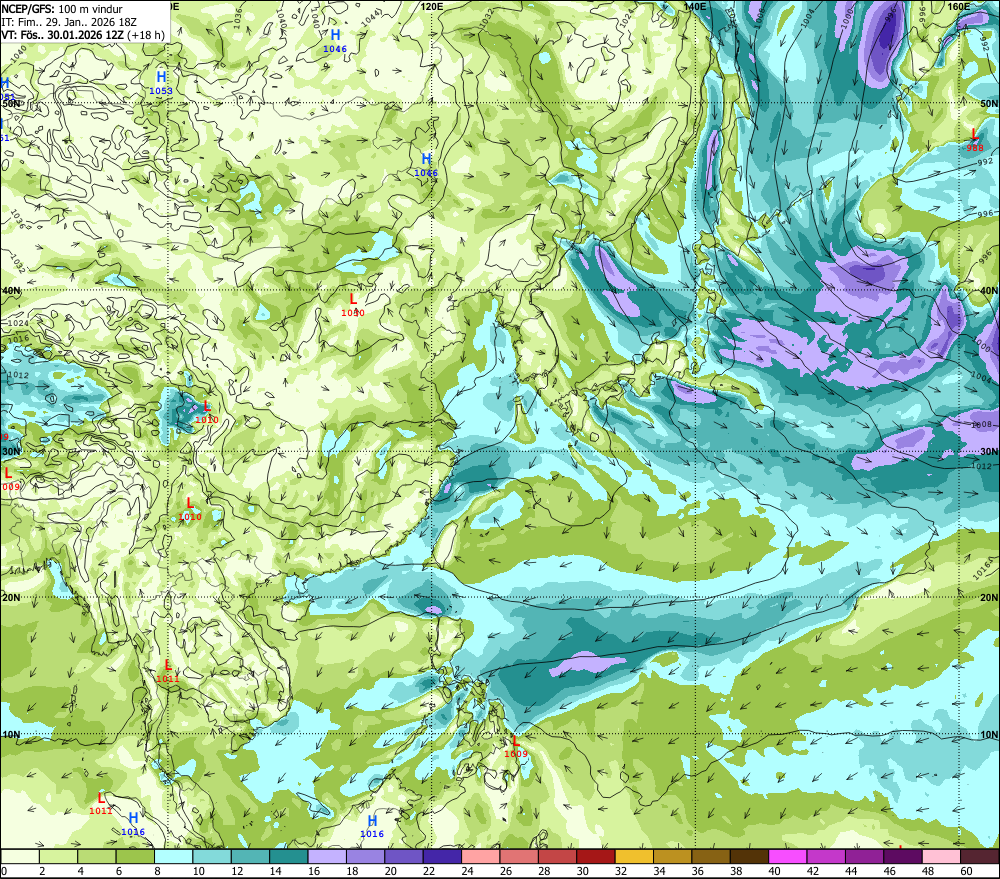Click the 10N label on the right edge

tap(989, 734)
